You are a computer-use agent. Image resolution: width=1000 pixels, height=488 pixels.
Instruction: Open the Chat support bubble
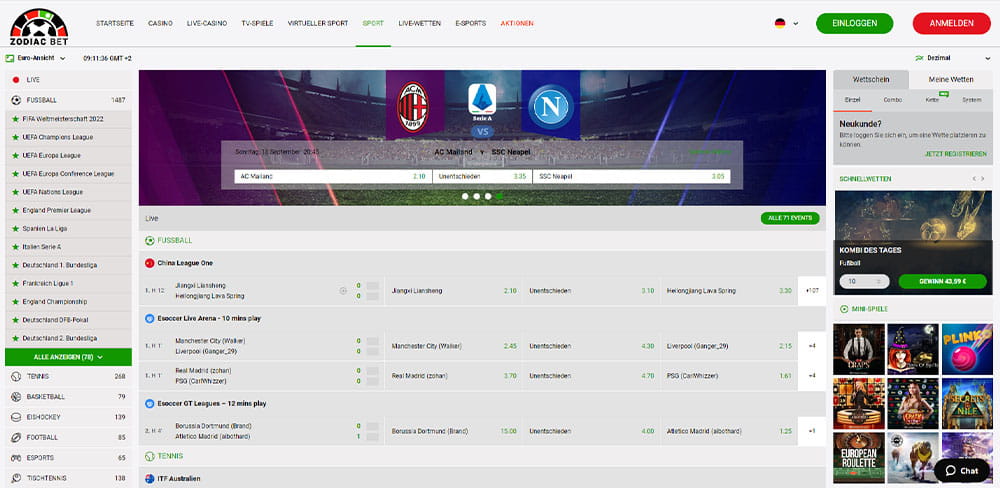point(962,471)
